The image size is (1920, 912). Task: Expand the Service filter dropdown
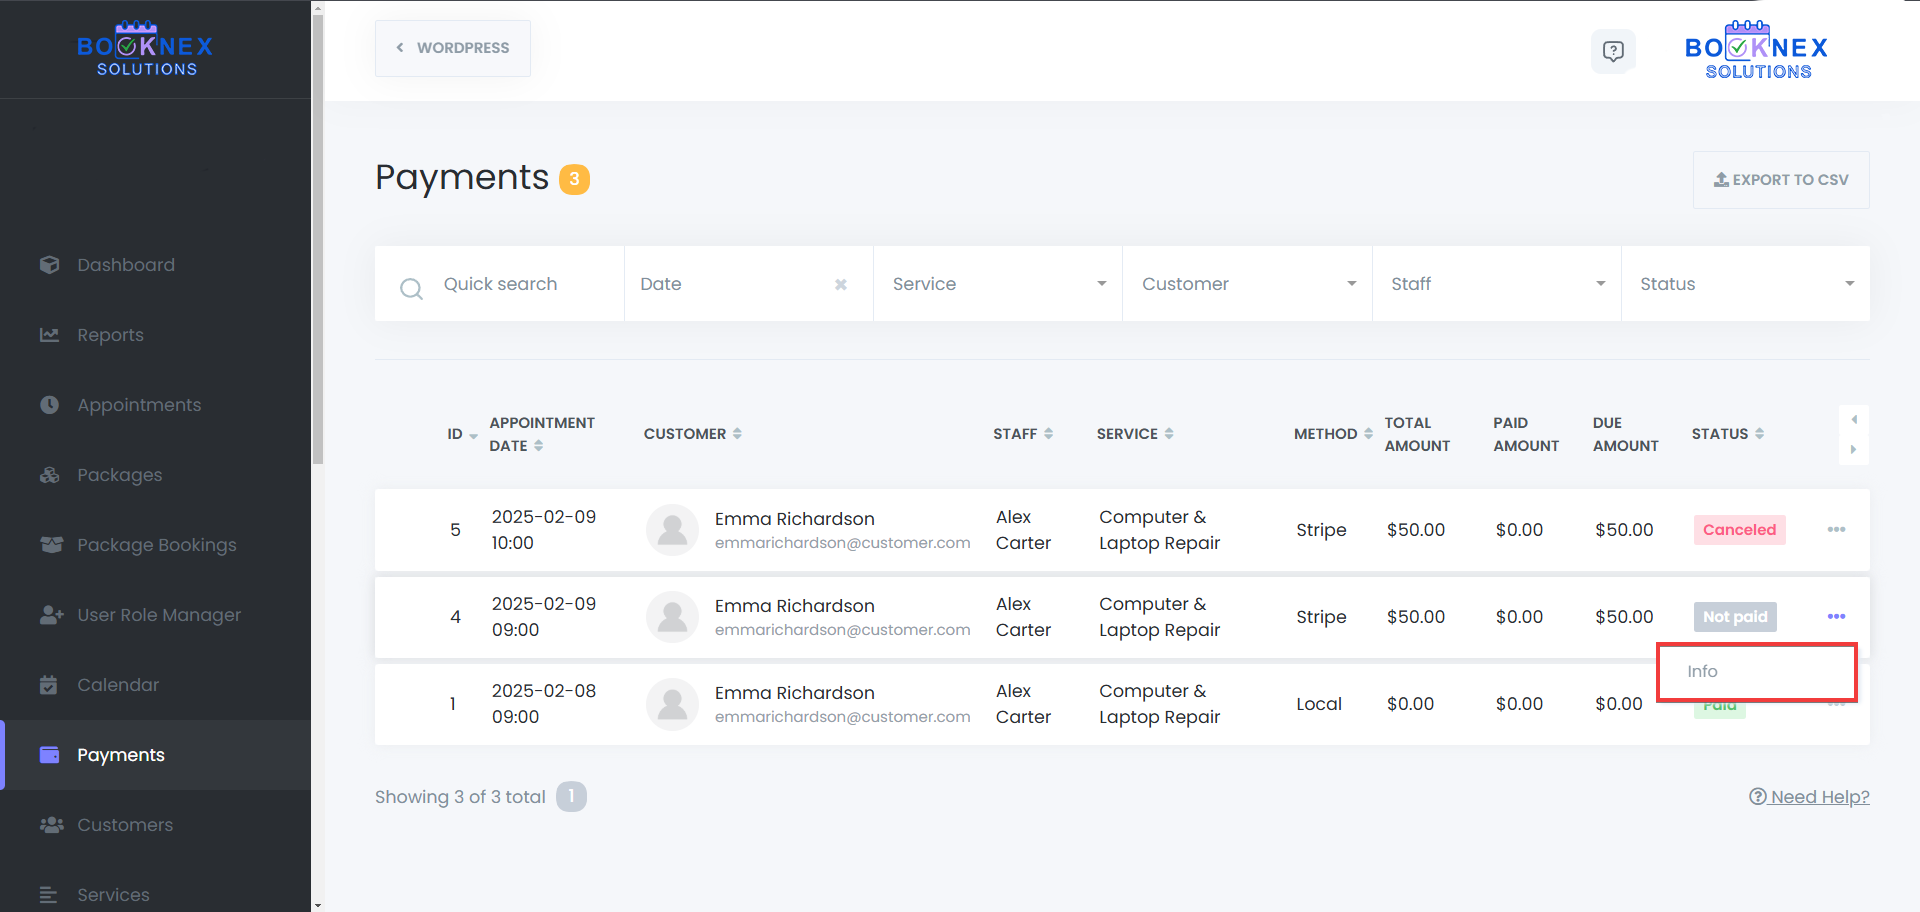click(x=997, y=284)
